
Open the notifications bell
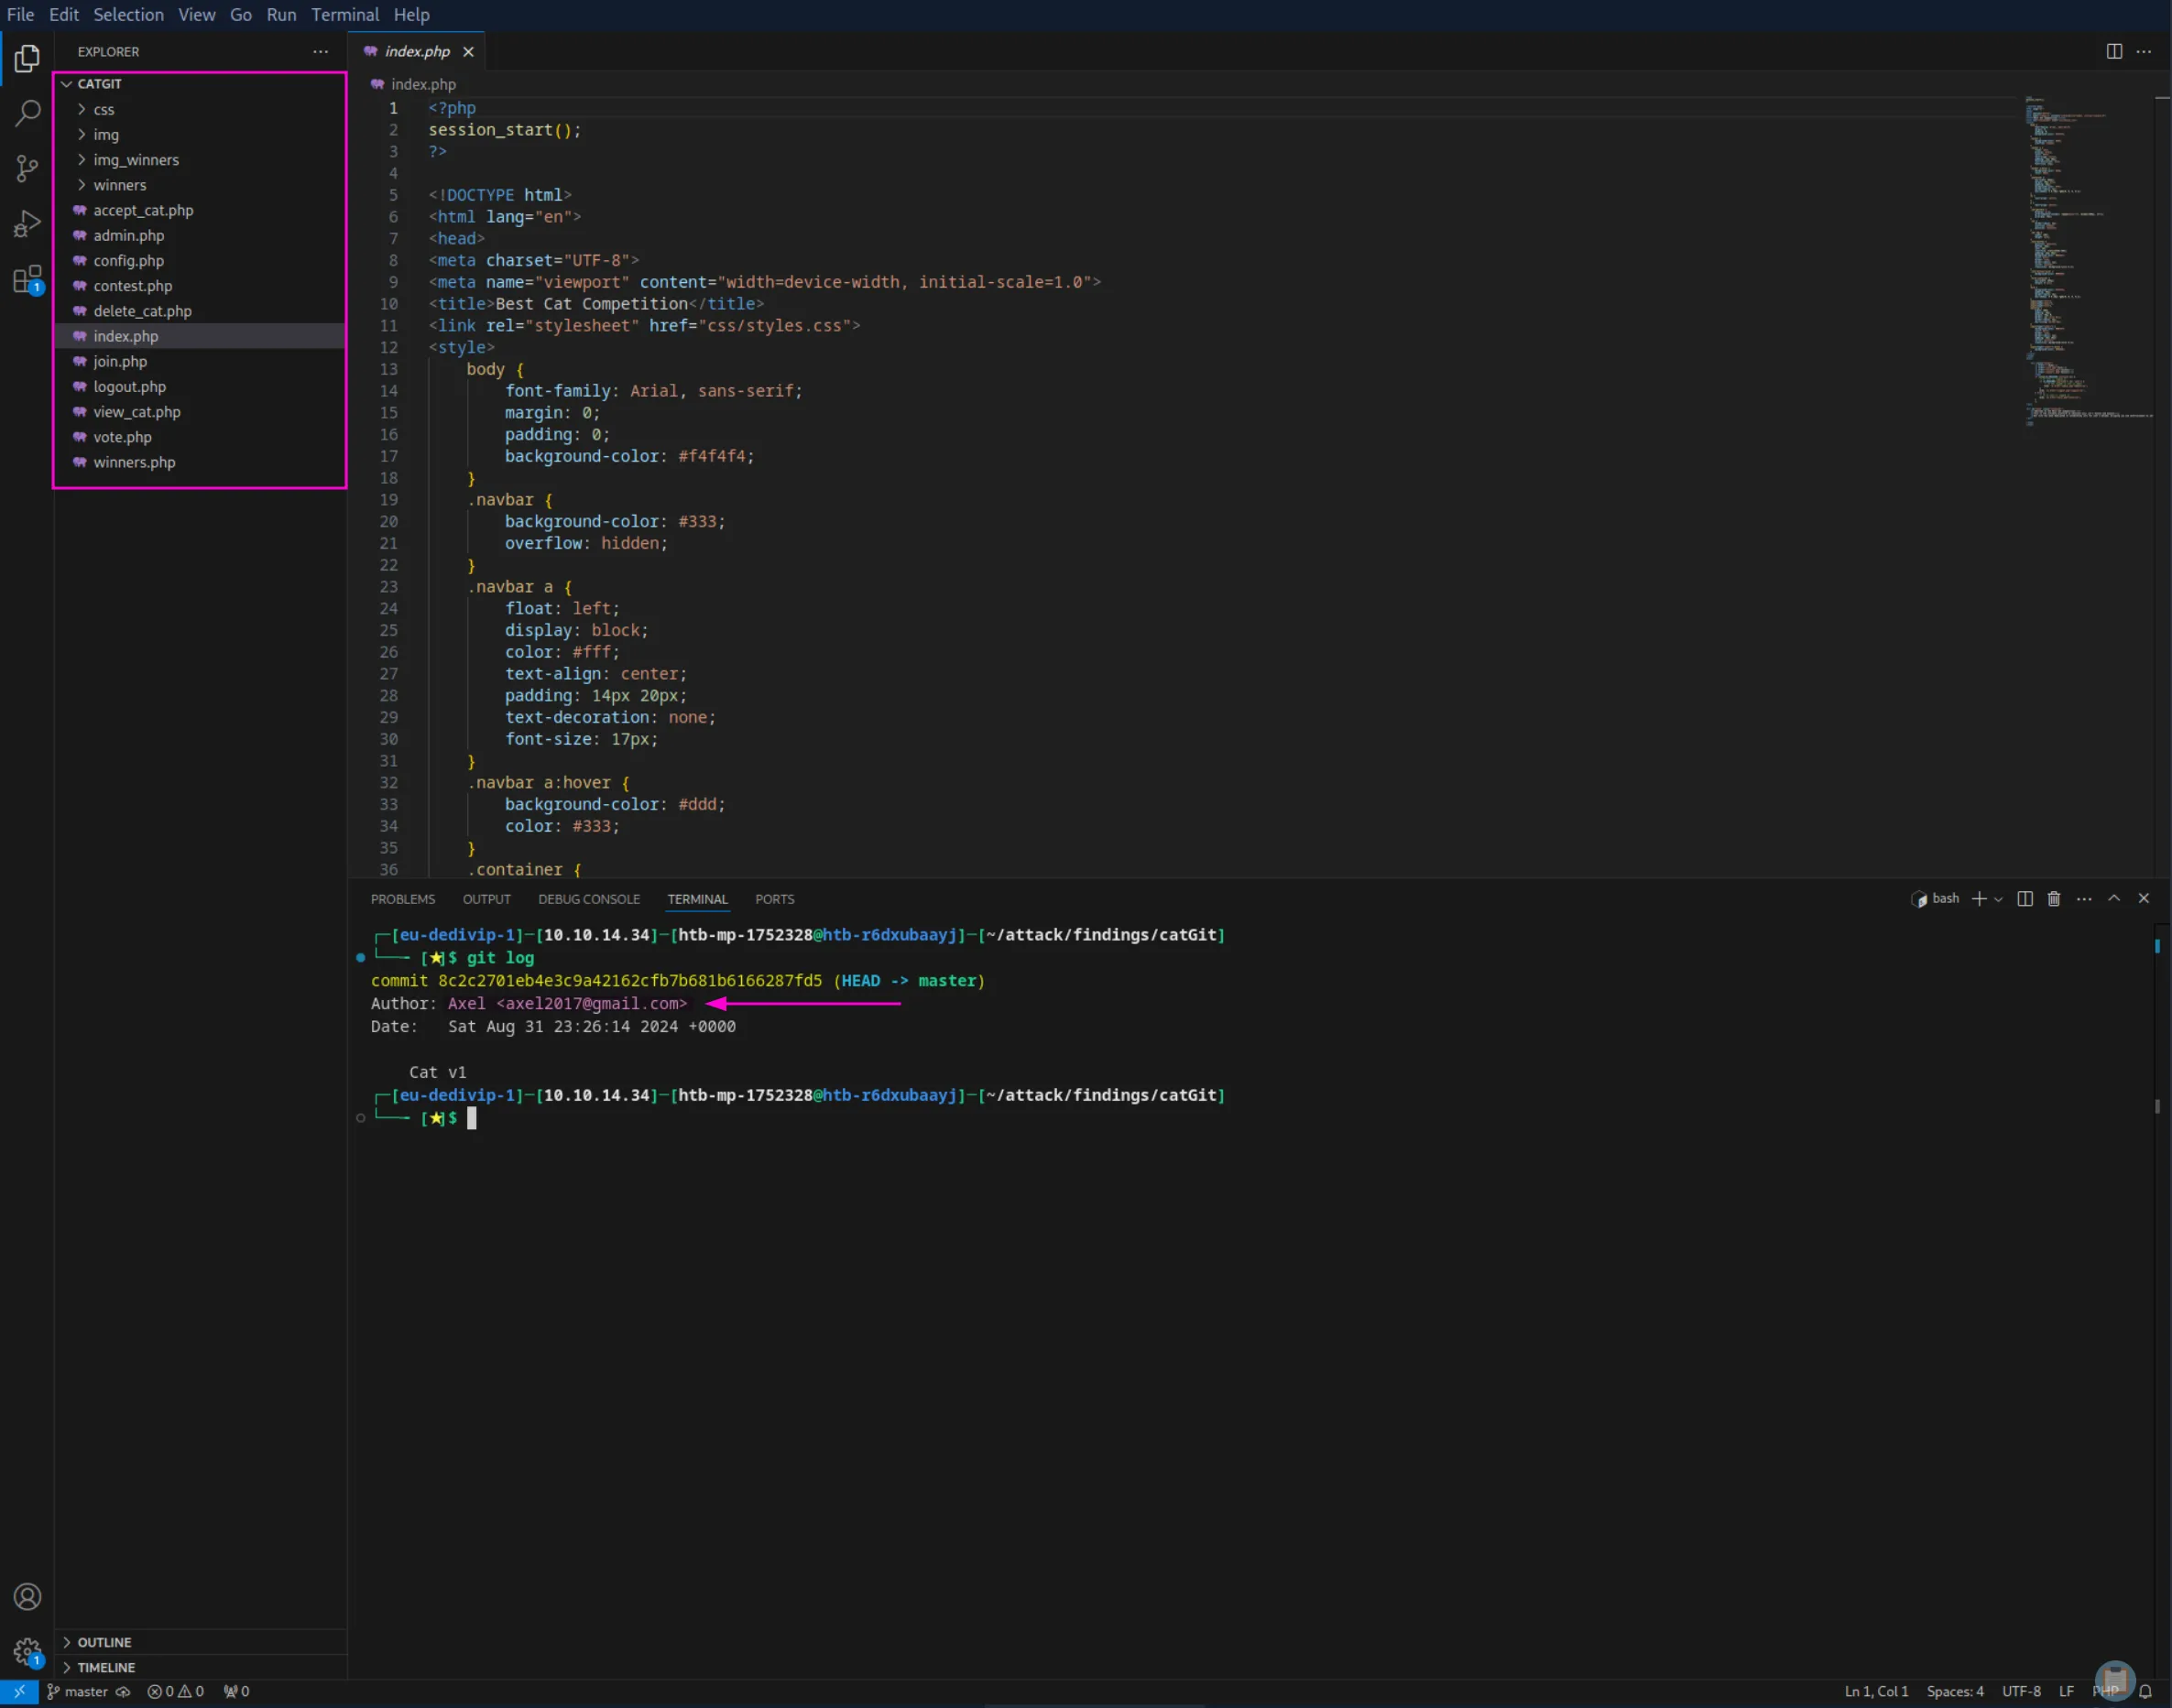pyautogui.click(x=2145, y=1692)
